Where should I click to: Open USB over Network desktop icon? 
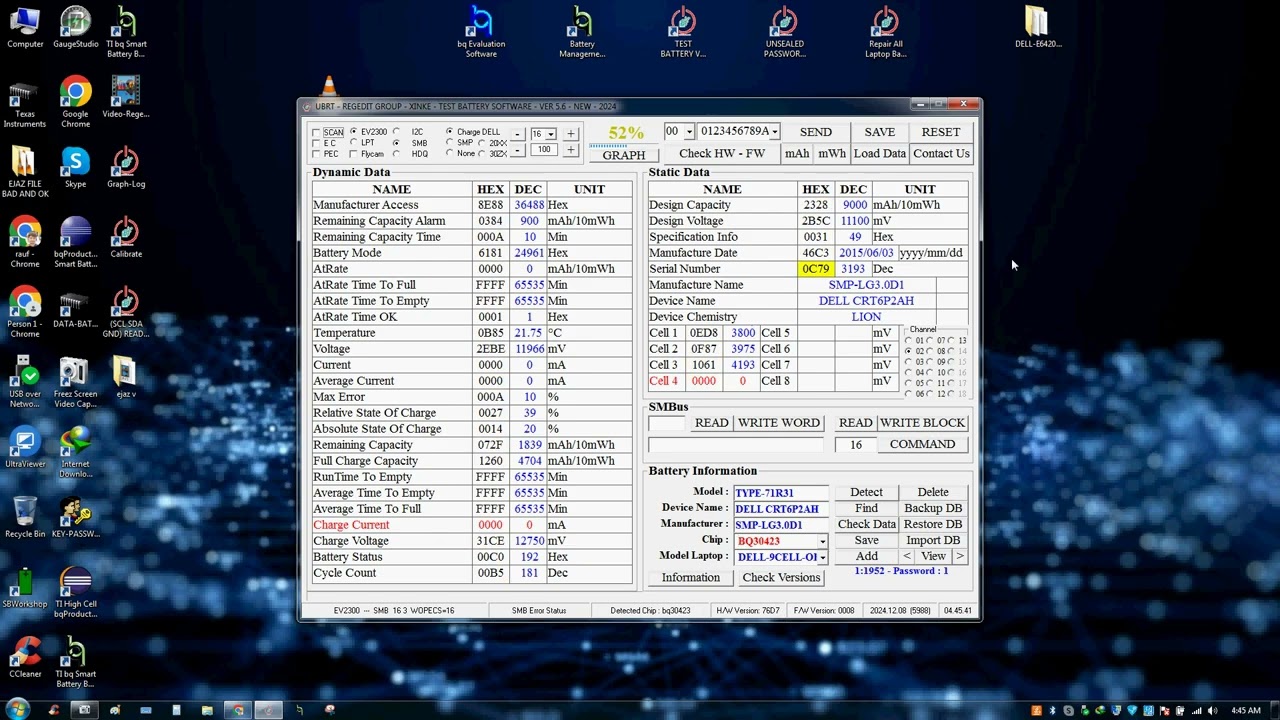(24, 383)
